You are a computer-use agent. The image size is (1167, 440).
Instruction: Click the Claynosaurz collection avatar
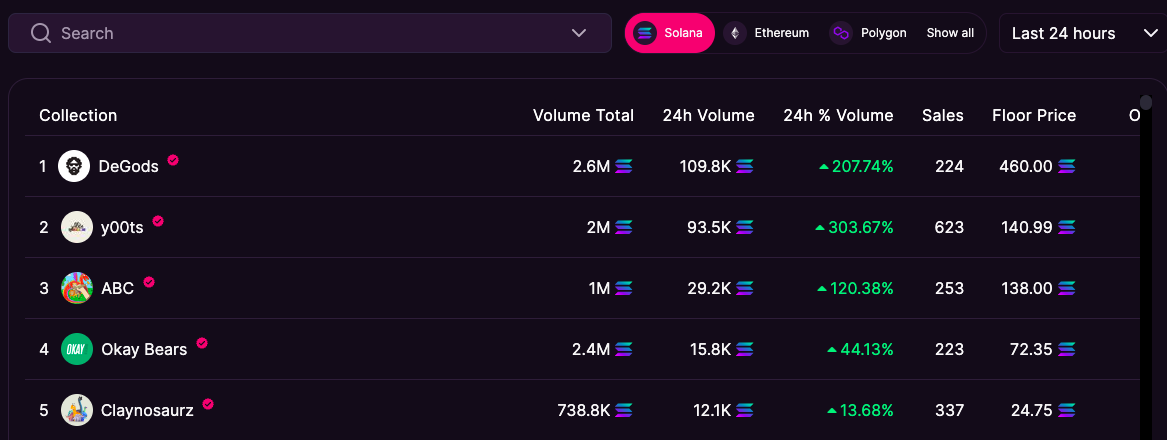(x=77, y=410)
